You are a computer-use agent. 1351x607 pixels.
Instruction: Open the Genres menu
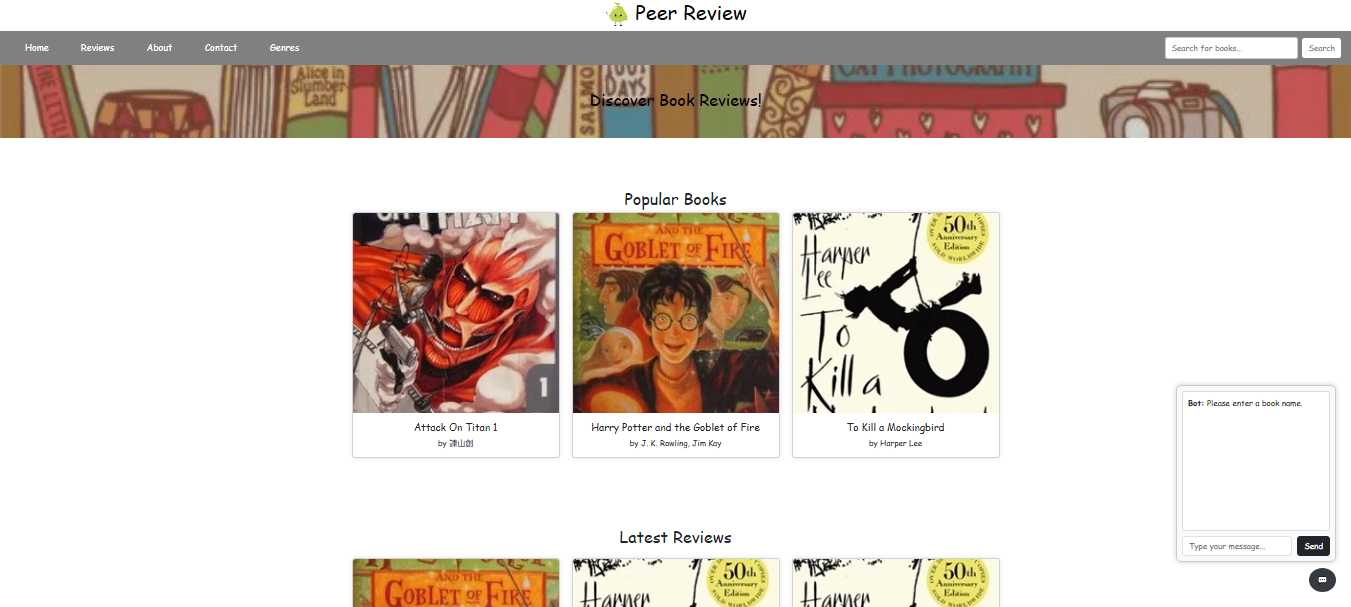(284, 48)
